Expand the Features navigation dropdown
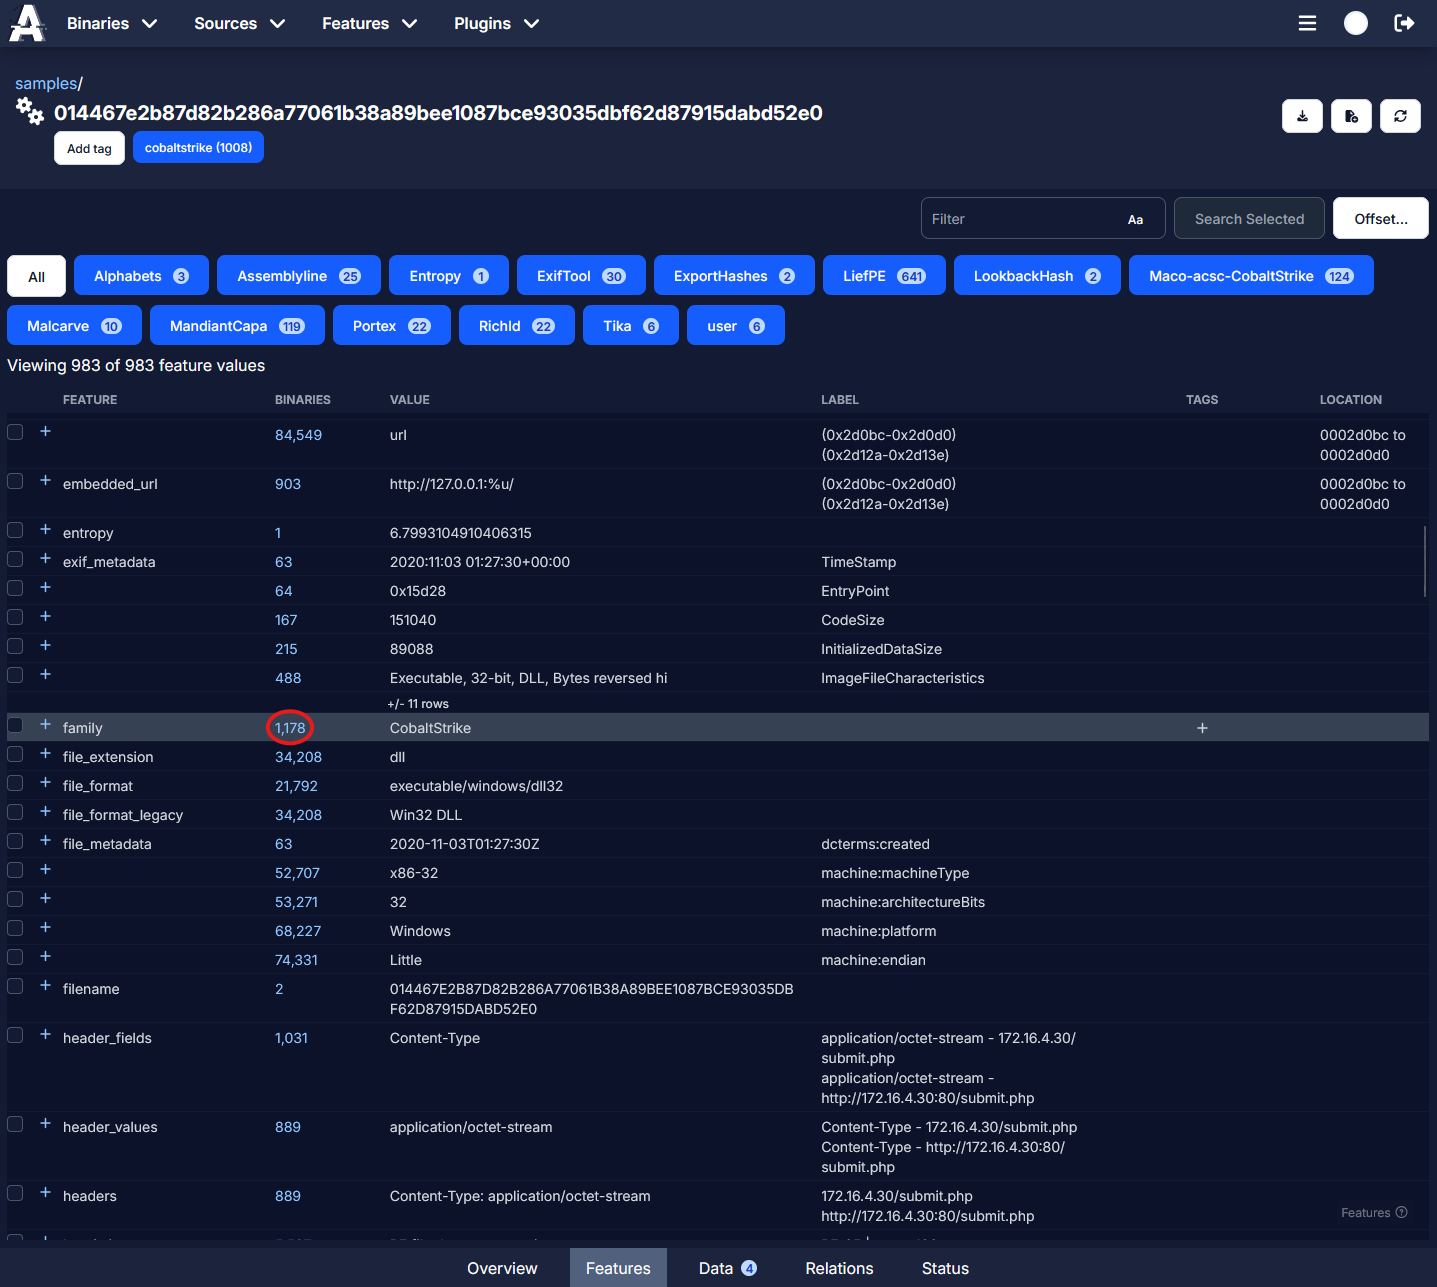Viewport: 1437px width, 1287px height. [x=369, y=23]
